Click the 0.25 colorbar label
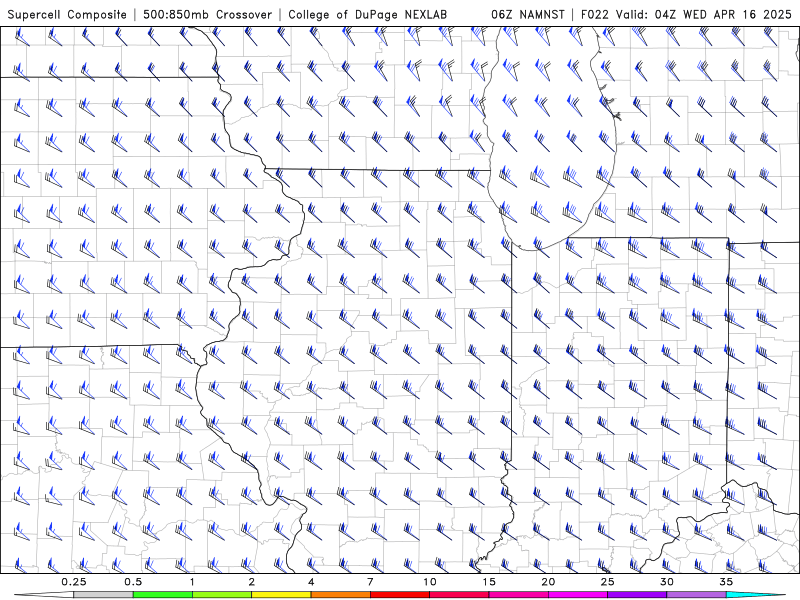This screenshot has height=600, width=800. pyautogui.click(x=74, y=582)
